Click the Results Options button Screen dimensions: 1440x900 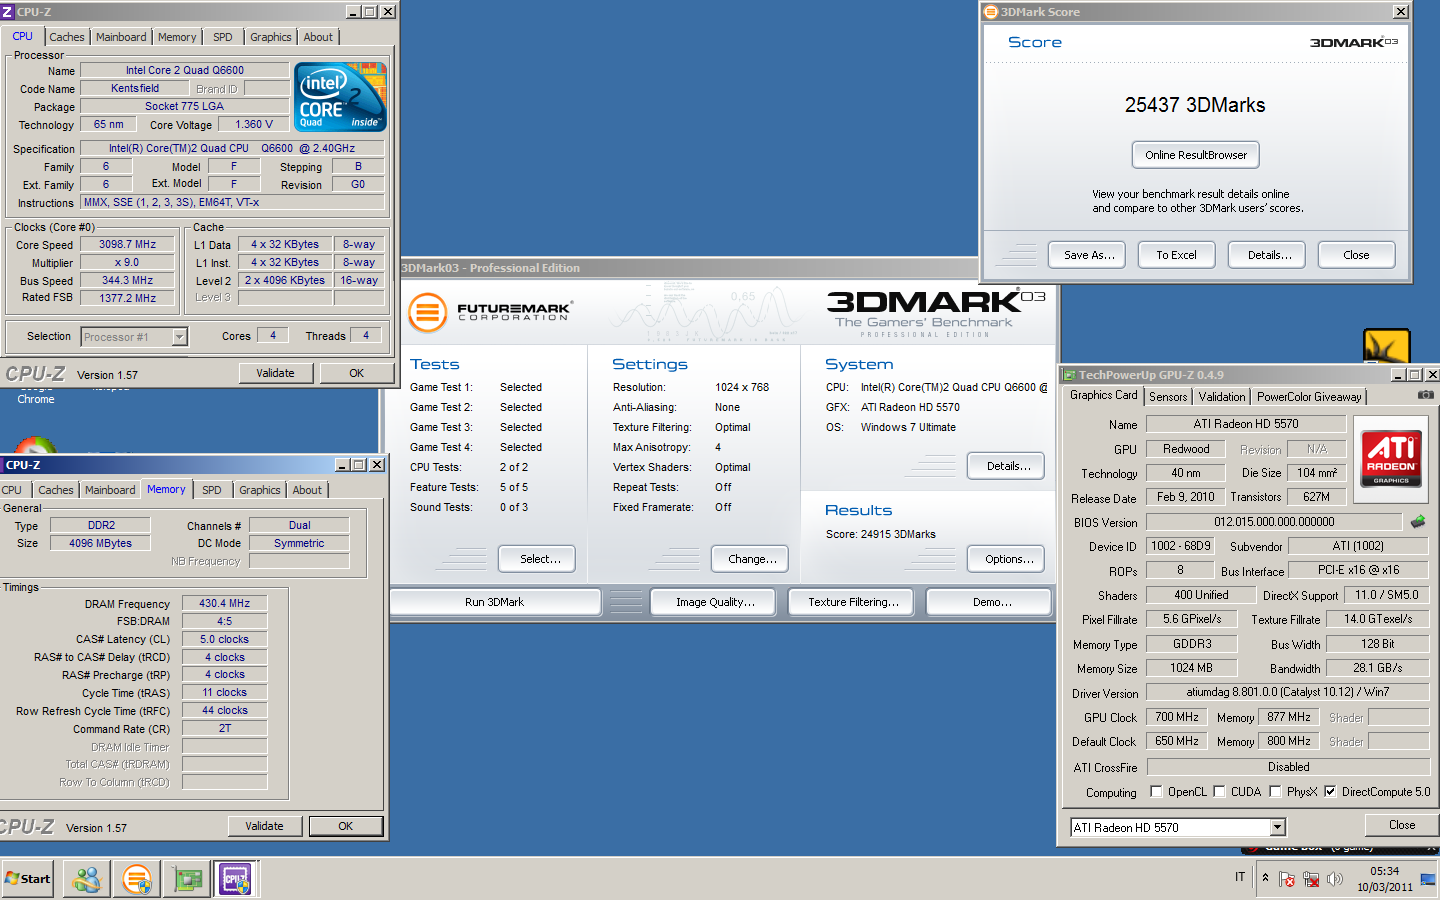(x=1008, y=559)
